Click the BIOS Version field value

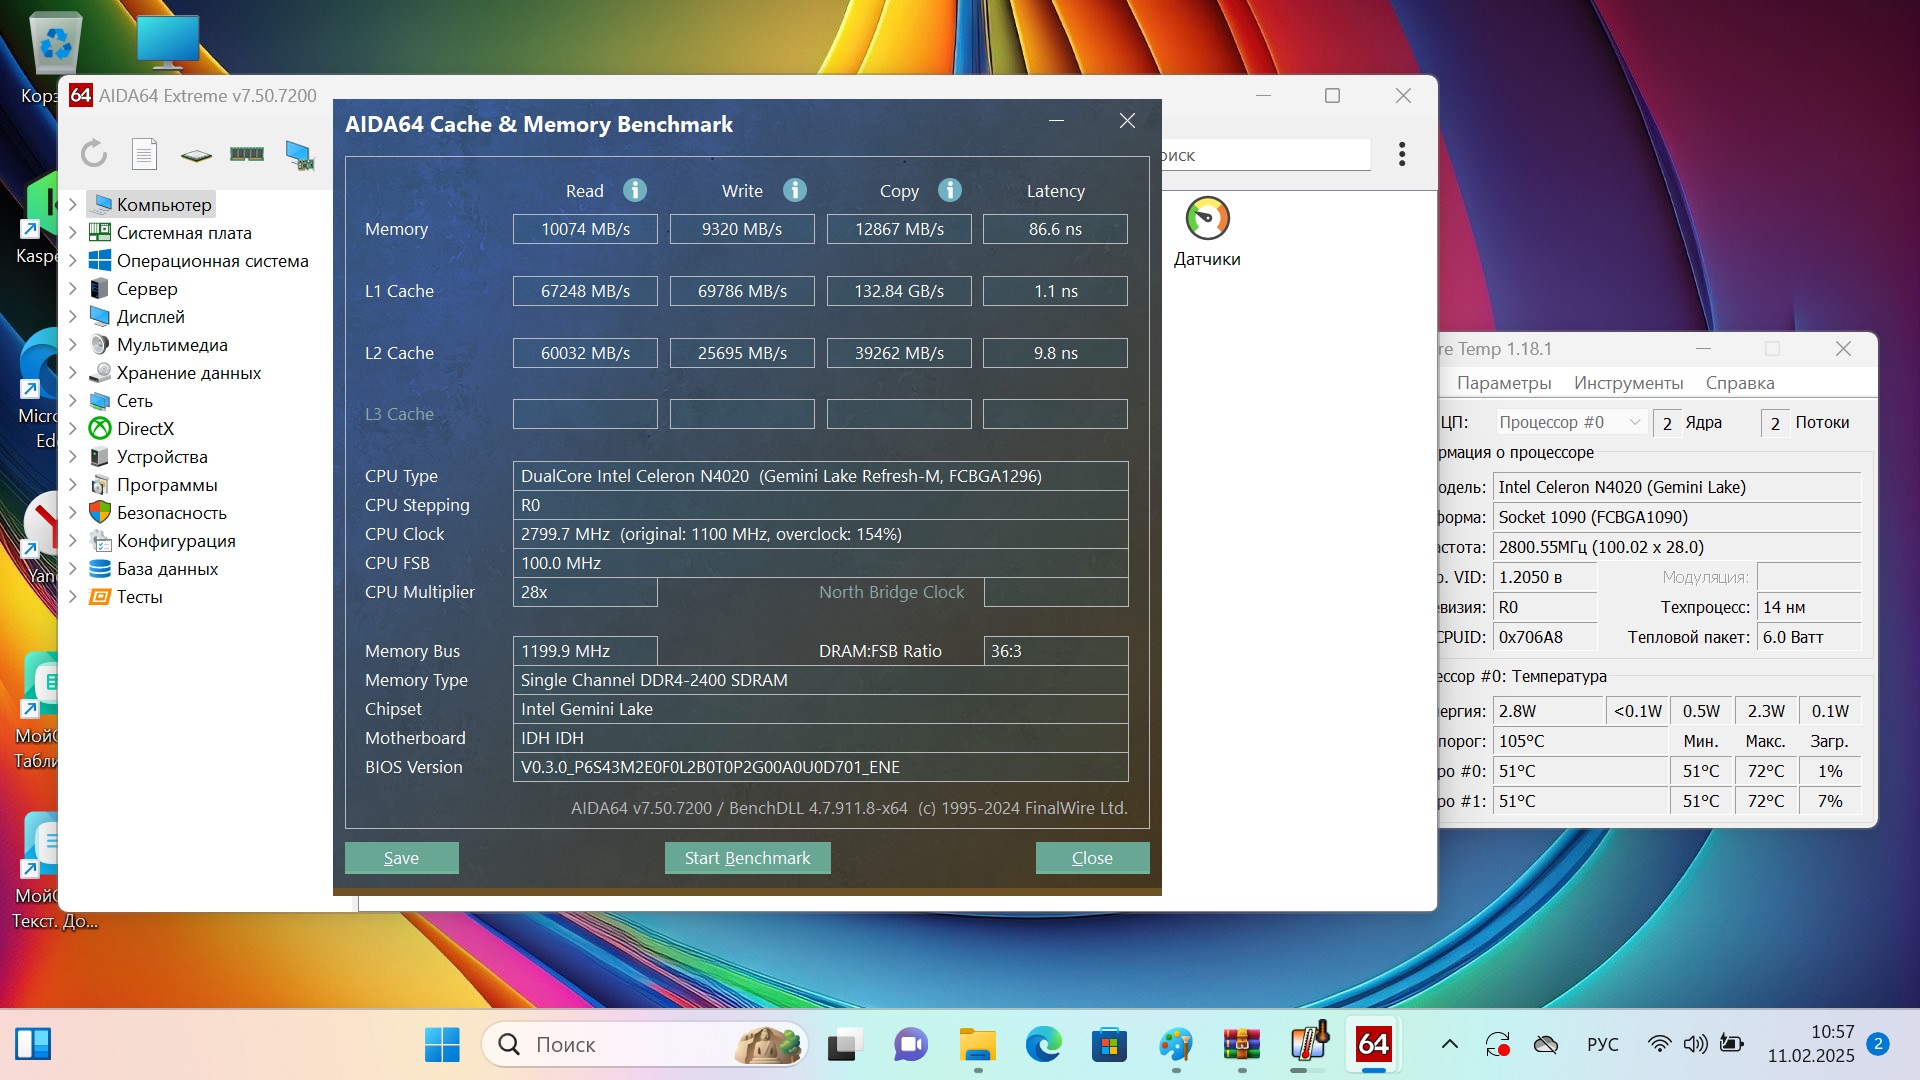pyautogui.click(x=820, y=767)
